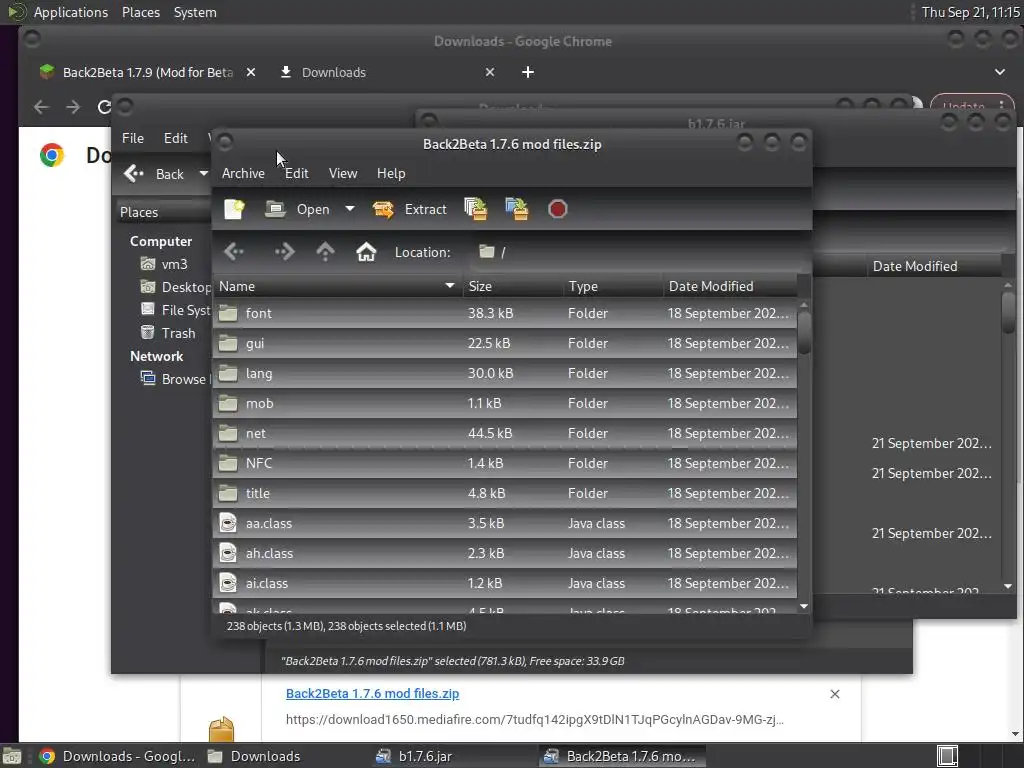Click the Chrome tab search chevron
Image resolution: width=1024 pixels, height=768 pixels.
point(1000,72)
